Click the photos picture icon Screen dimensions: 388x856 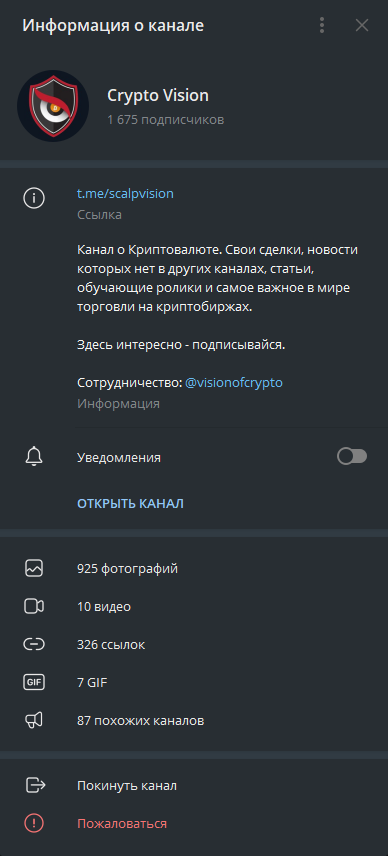coord(34,568)
